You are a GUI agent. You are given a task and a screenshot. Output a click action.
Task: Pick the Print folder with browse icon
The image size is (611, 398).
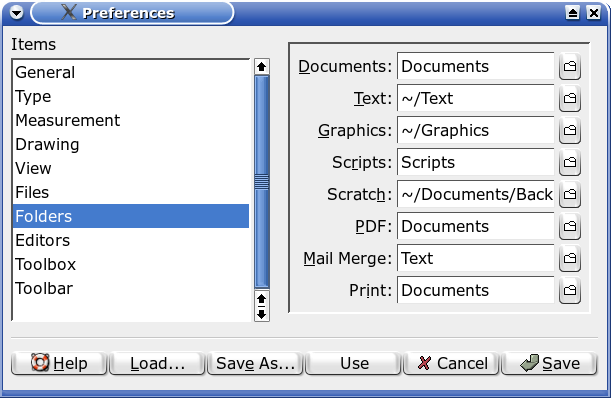coord(570,290)
